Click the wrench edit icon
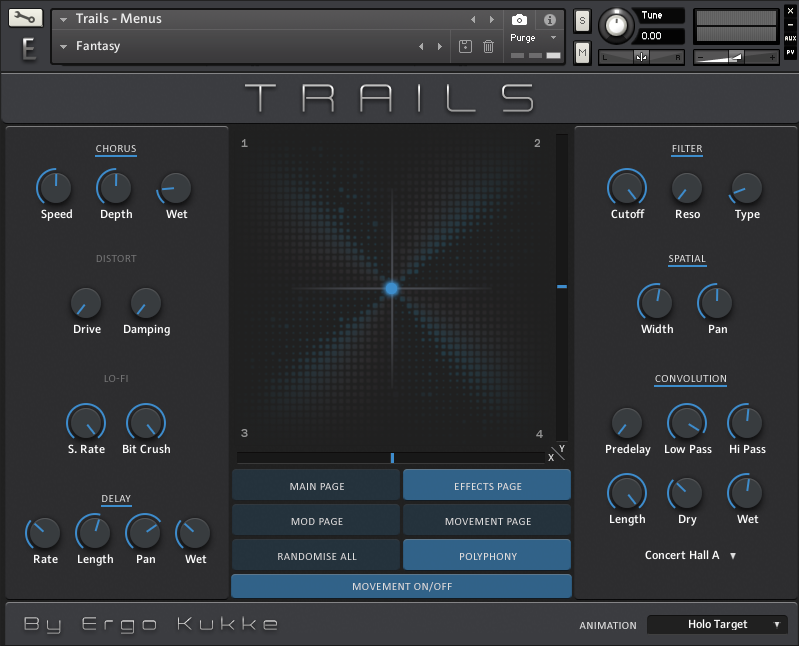The height and width of the screenshot is (646, 799). (26, 18)
